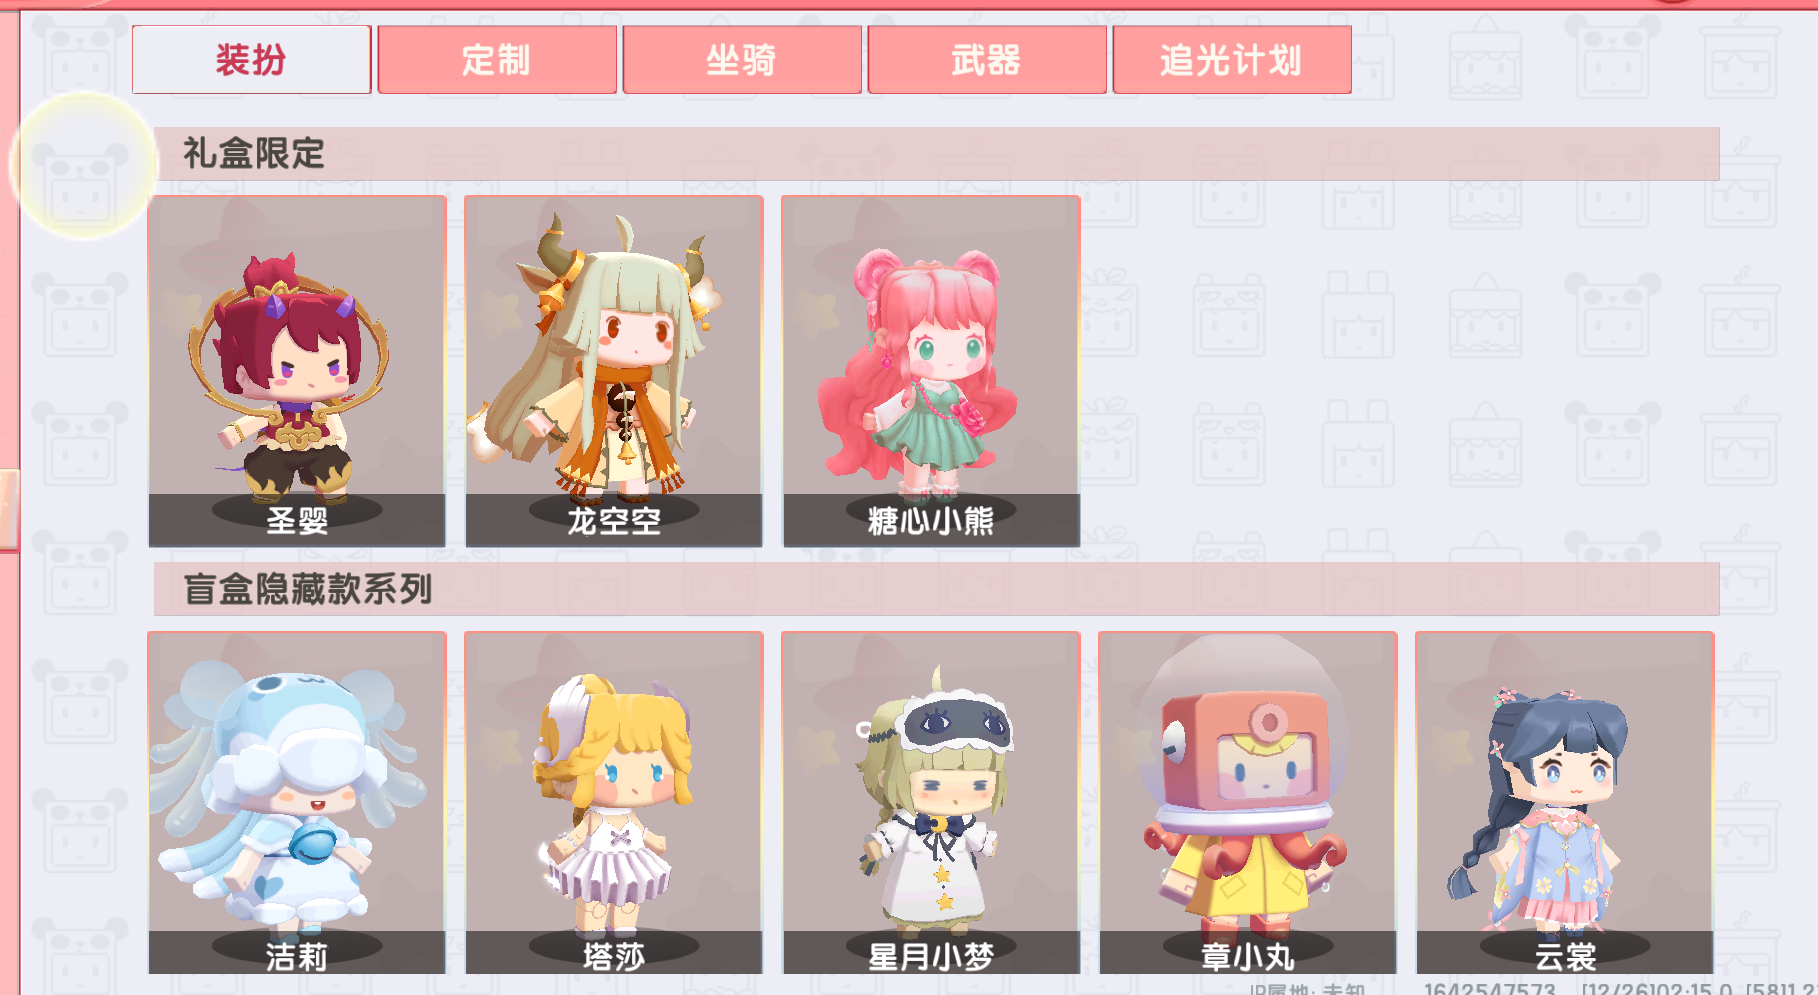Screen dimensions: 1818x995
Task: Select the 圣婴 character skin
Action: coord(297,371)
